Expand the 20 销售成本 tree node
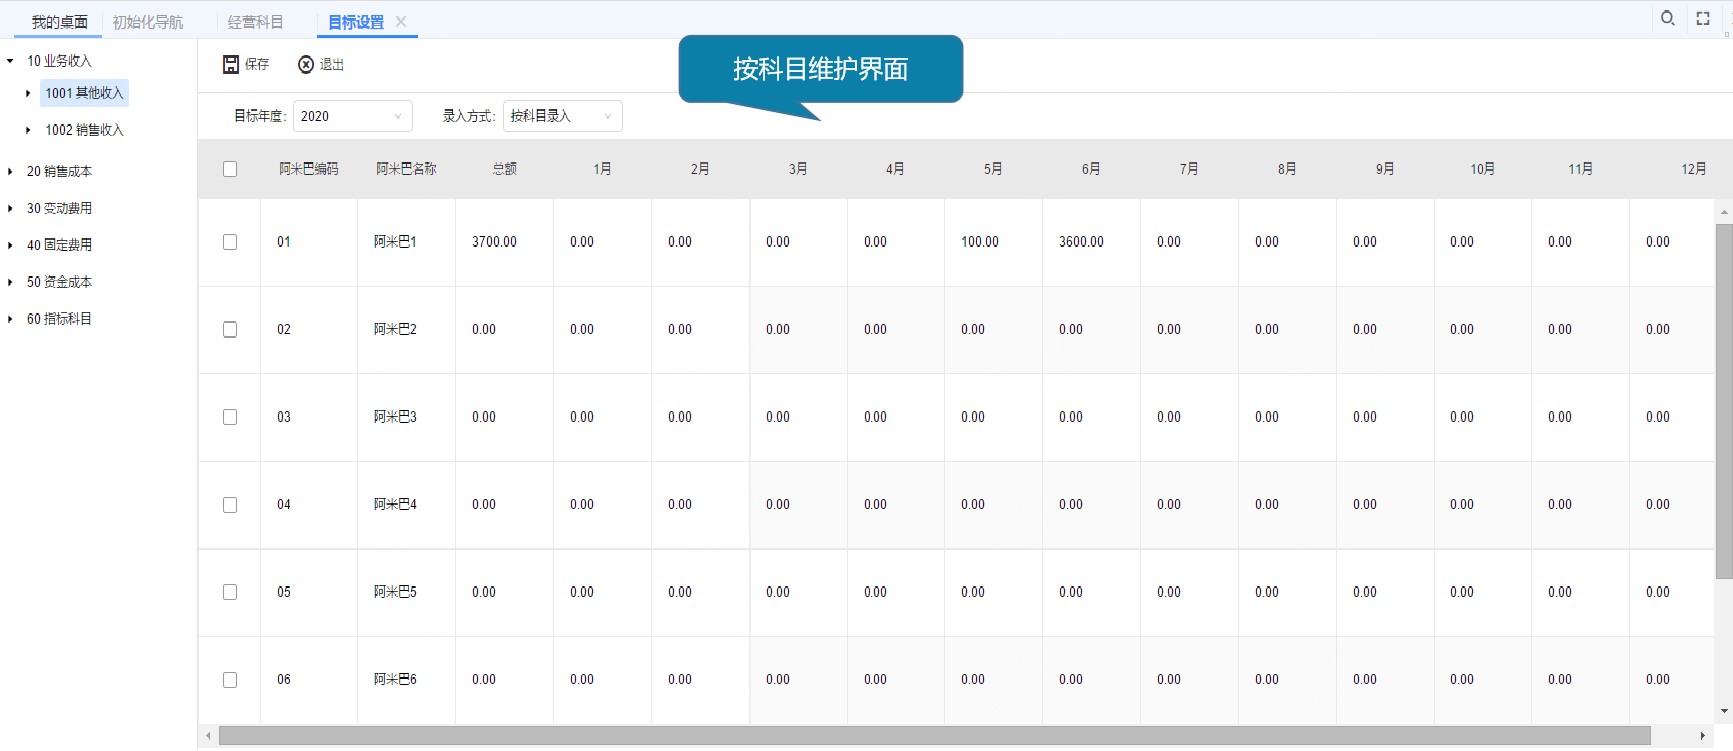1733x751 pixels. (x=10, y=171)
